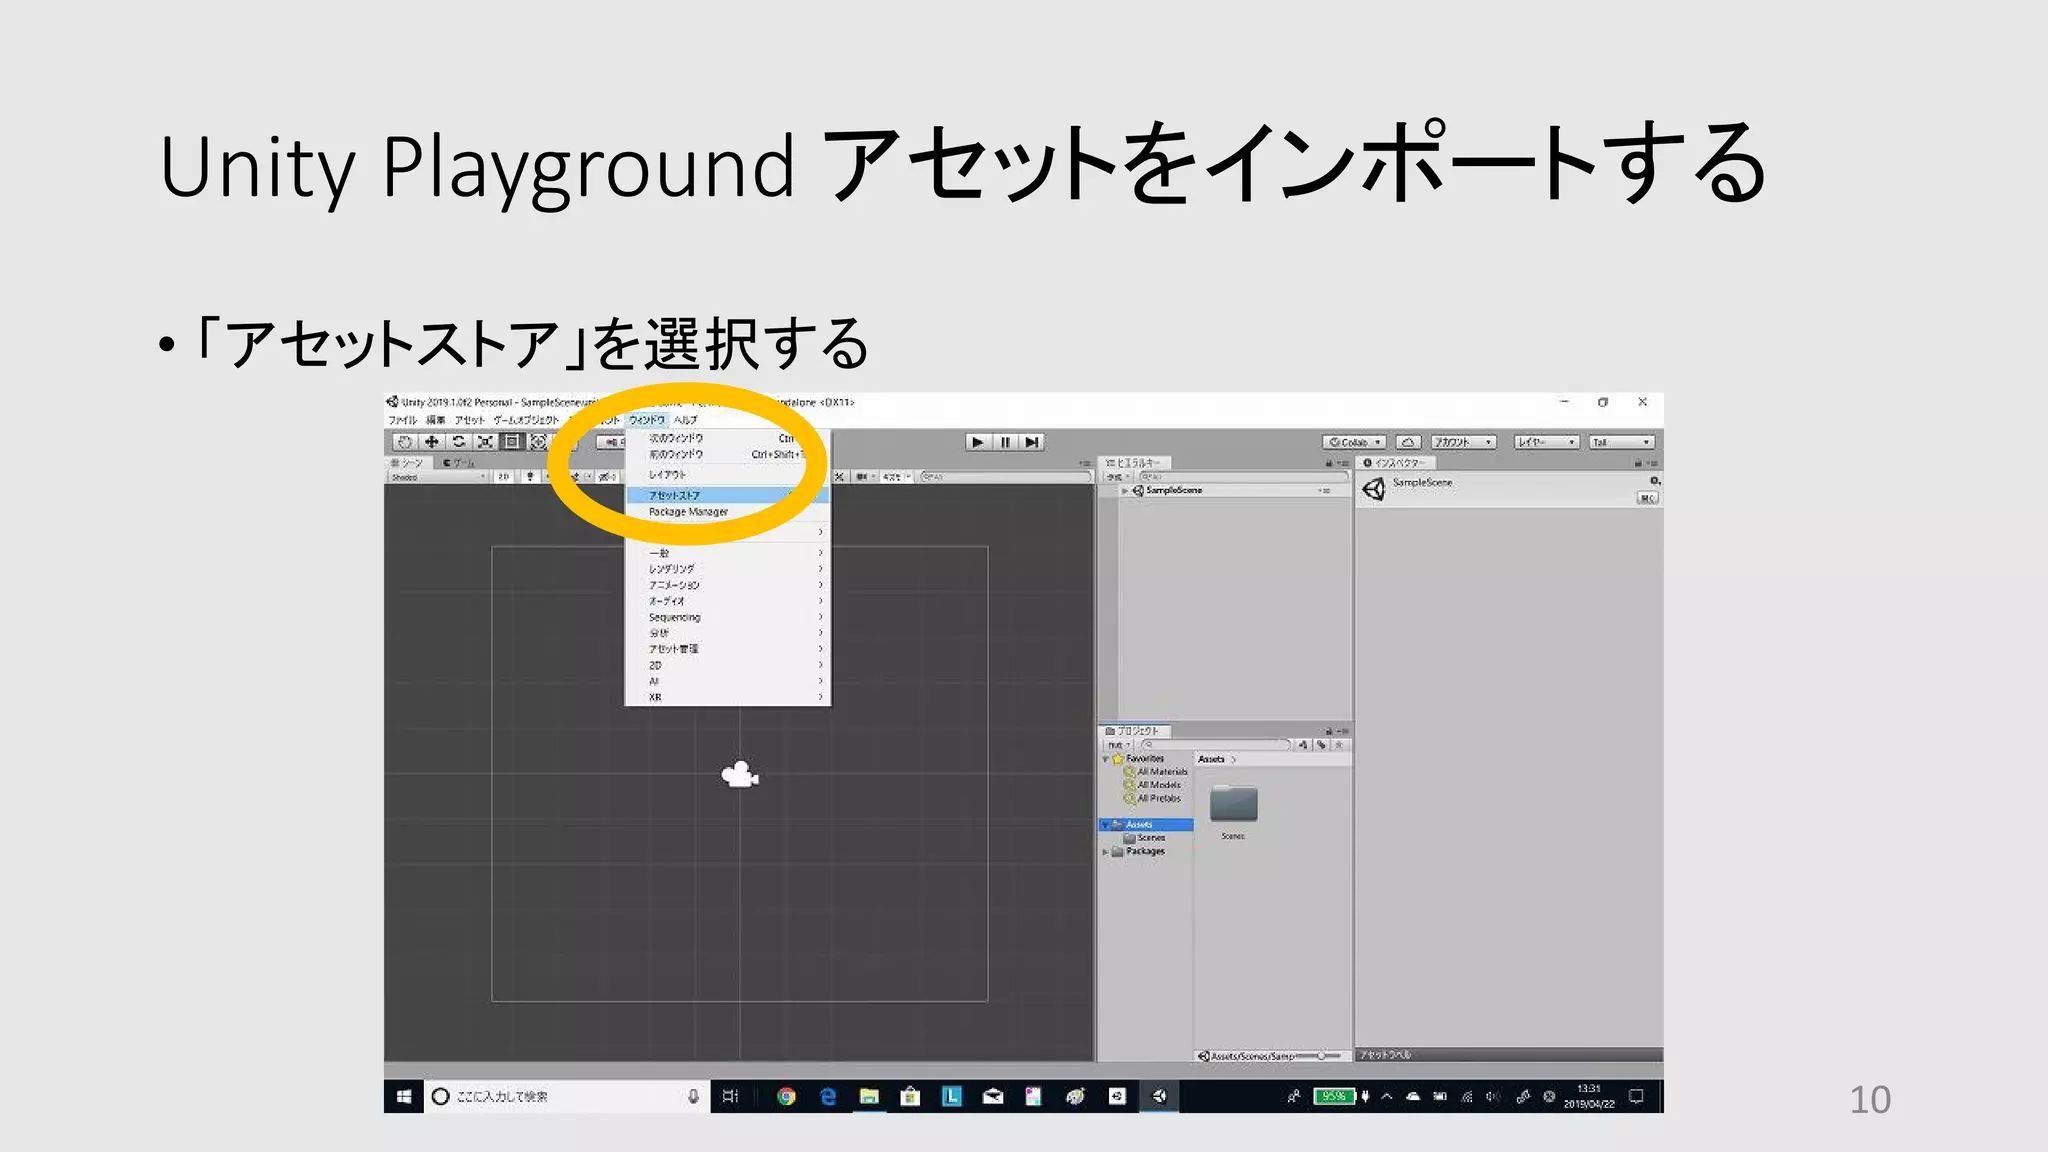
Task: Open the アニメーション submenu
Action: click(x=727, y=585)
